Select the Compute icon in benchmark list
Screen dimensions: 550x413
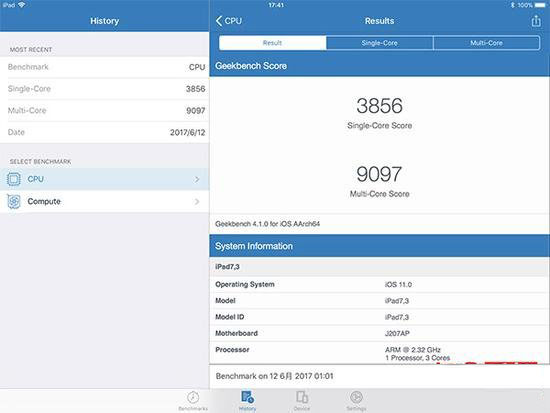click(14, 201)
